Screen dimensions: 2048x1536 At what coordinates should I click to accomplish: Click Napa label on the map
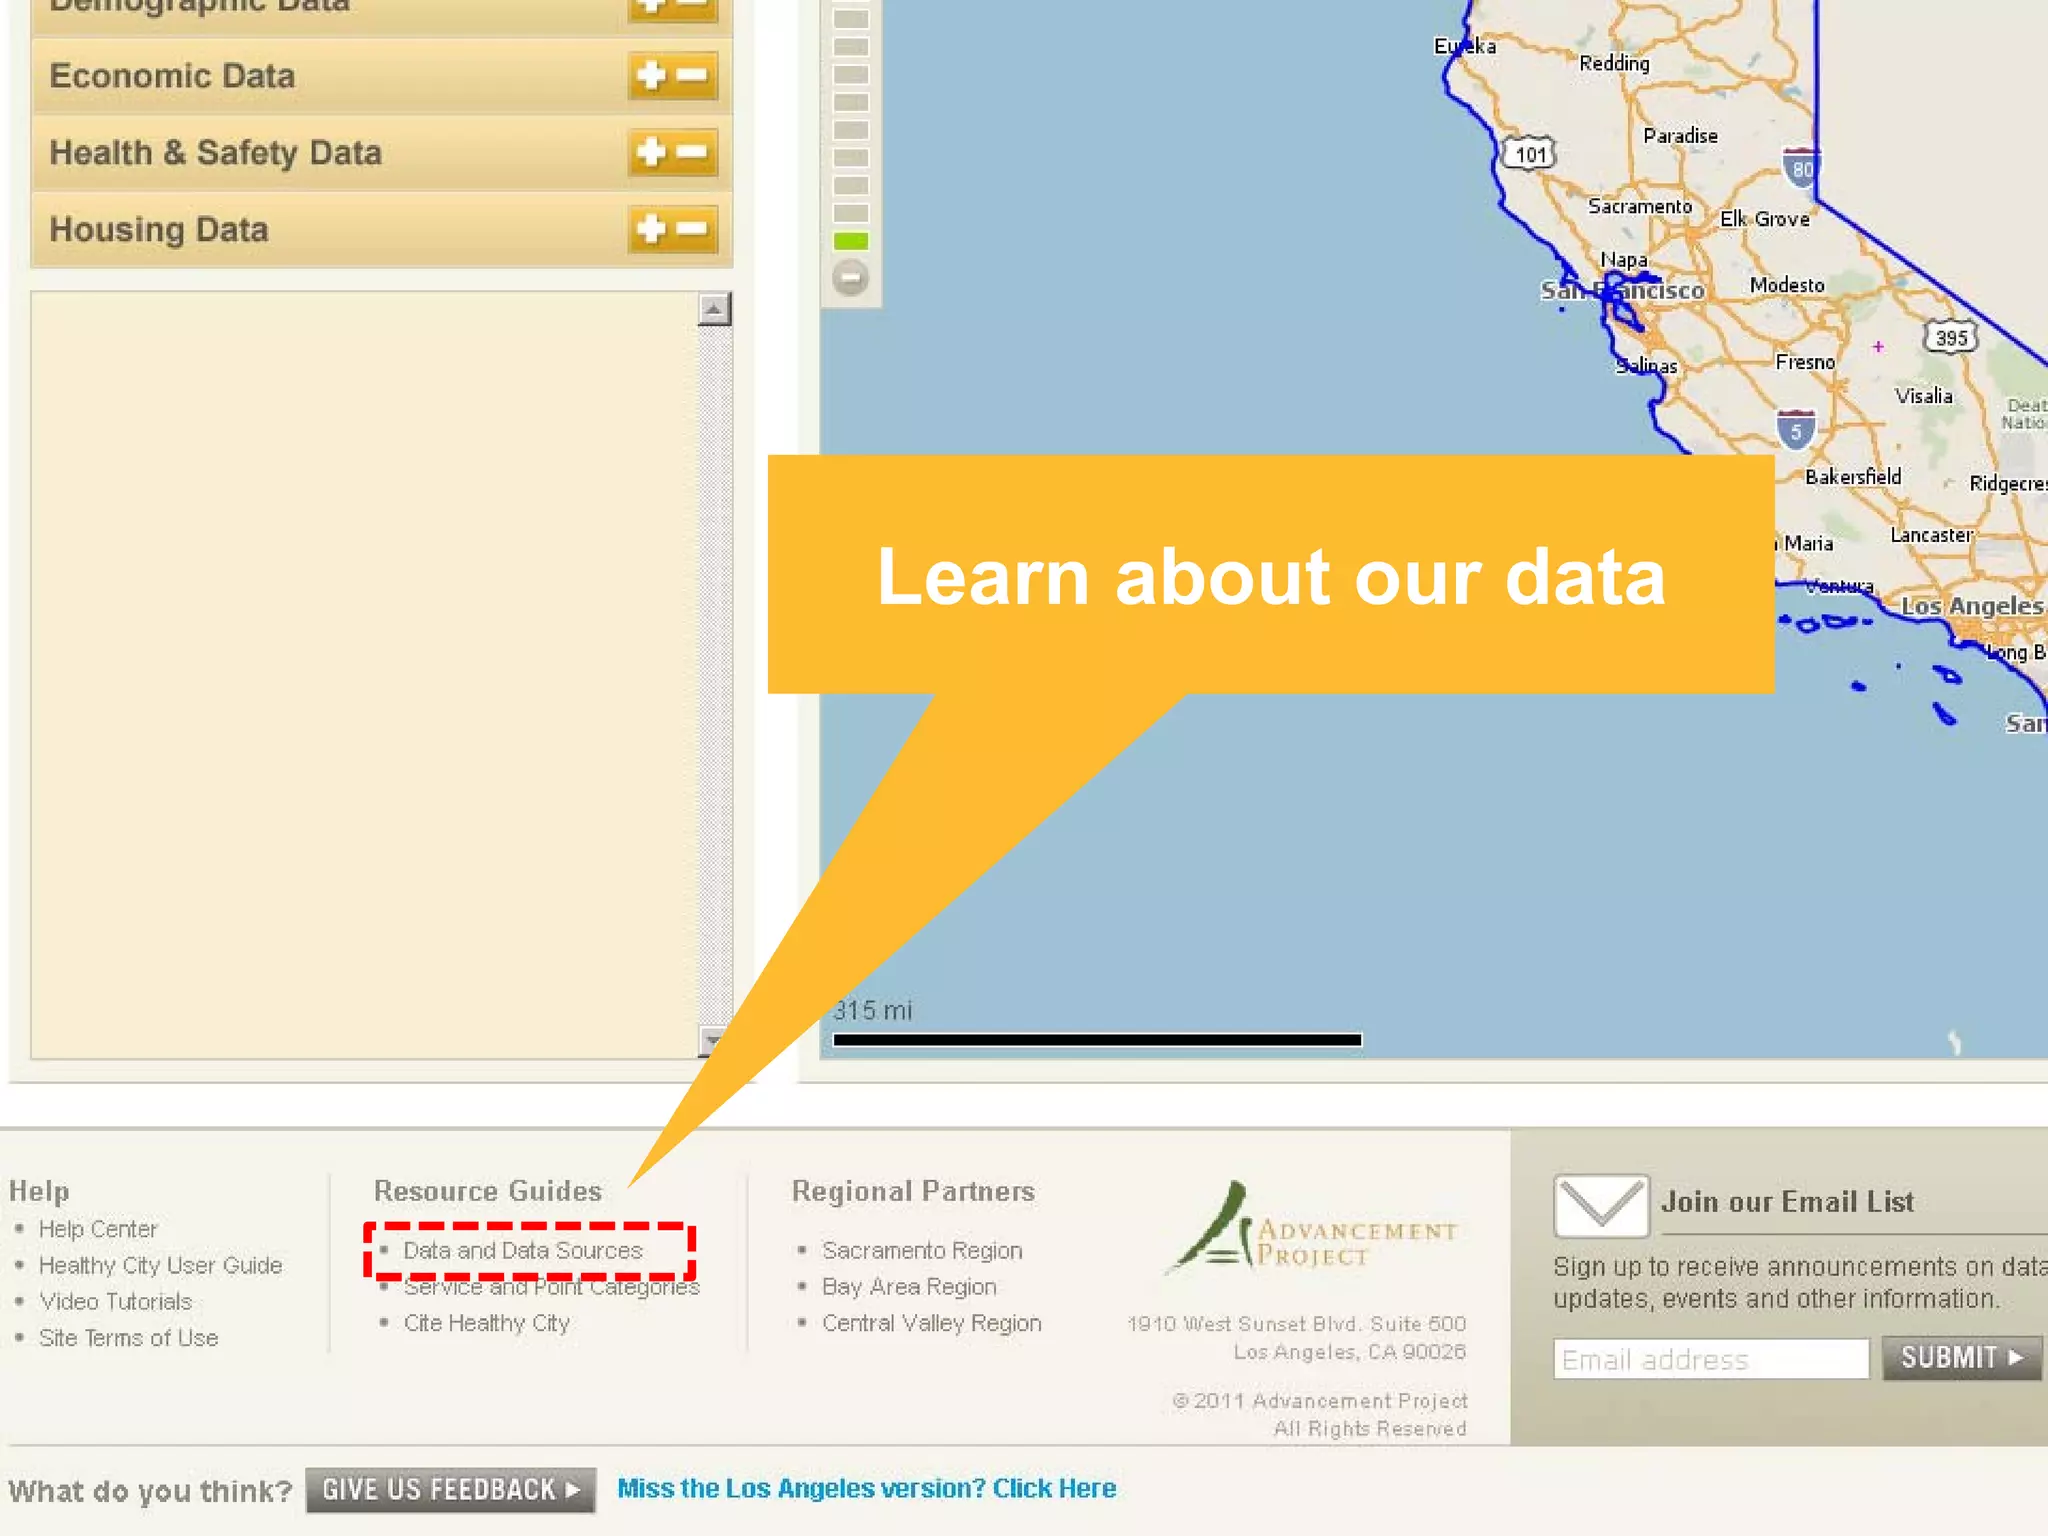(1624, 260)
